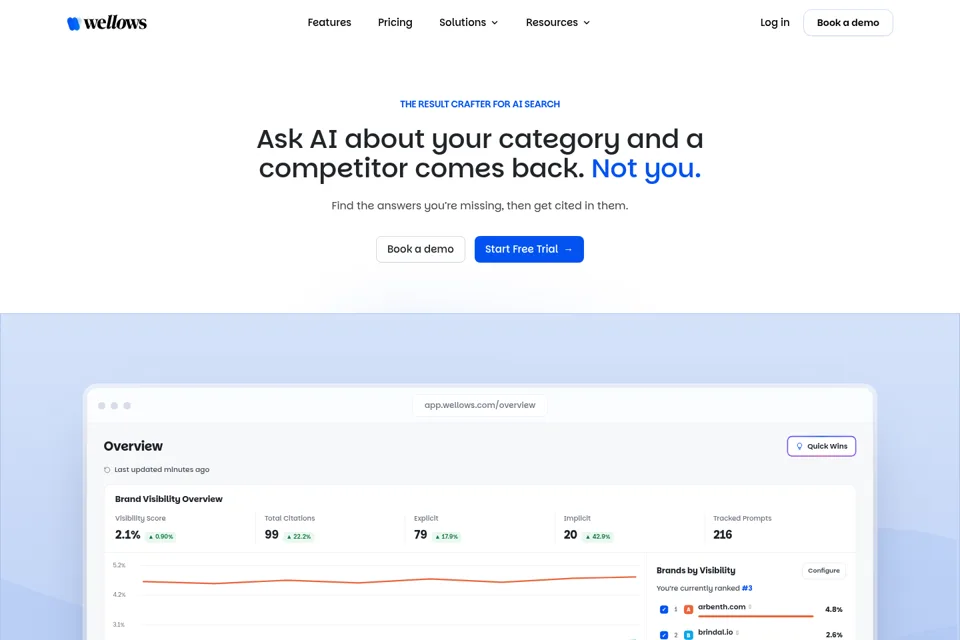This screenshot has width=960, height=640.
Task: Click the 17.9% explicit change badge
Action: click(446, 536)
